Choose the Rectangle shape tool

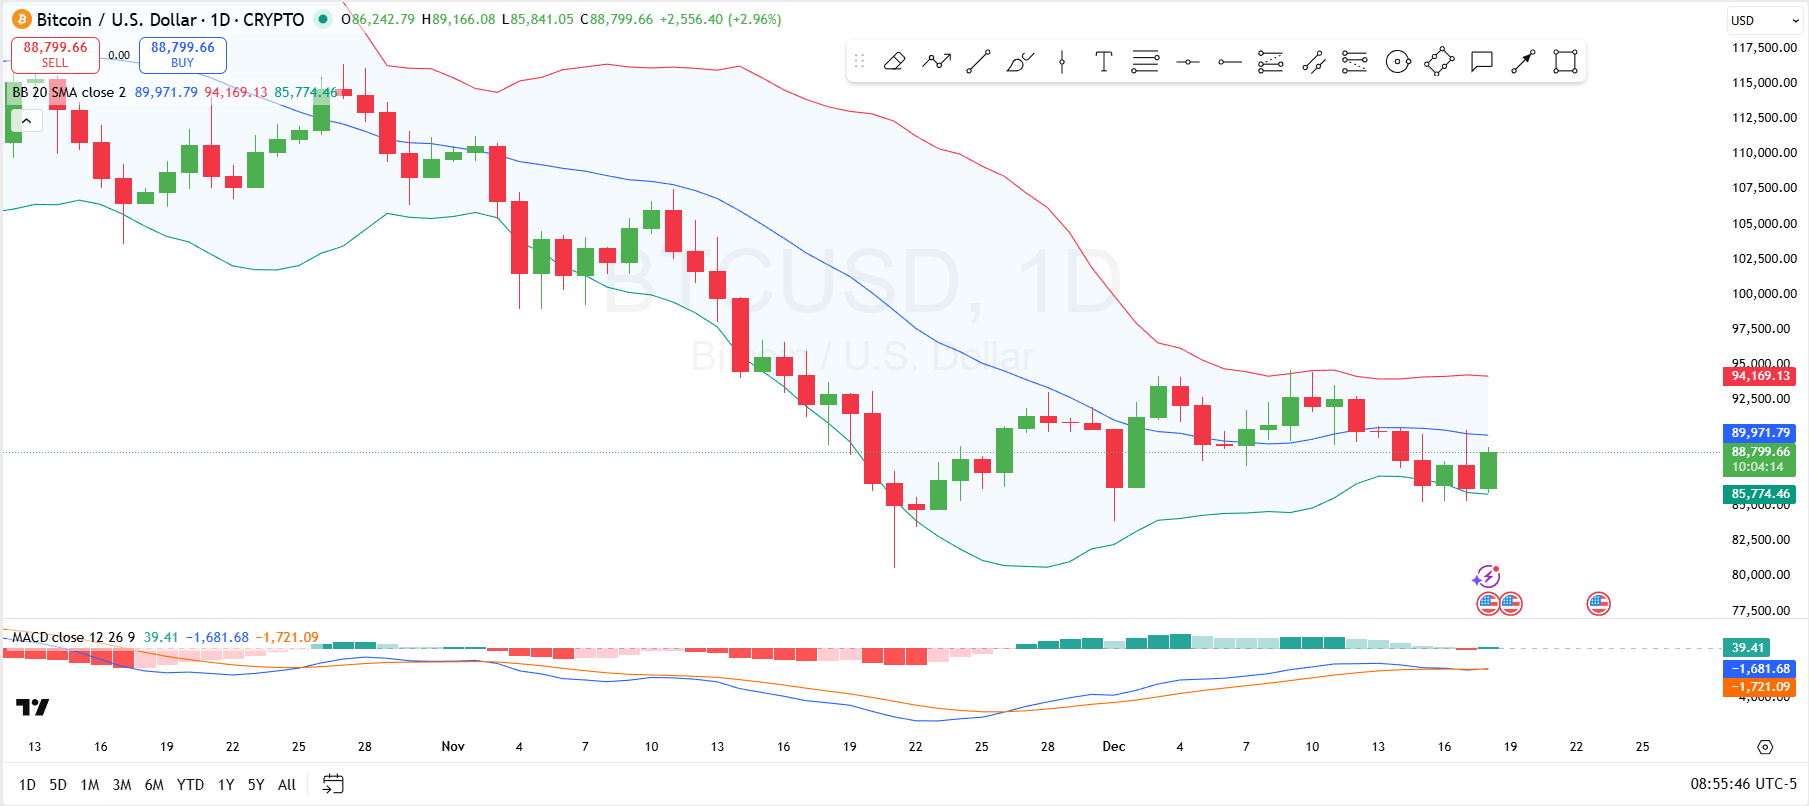(x=1565, y=62)
